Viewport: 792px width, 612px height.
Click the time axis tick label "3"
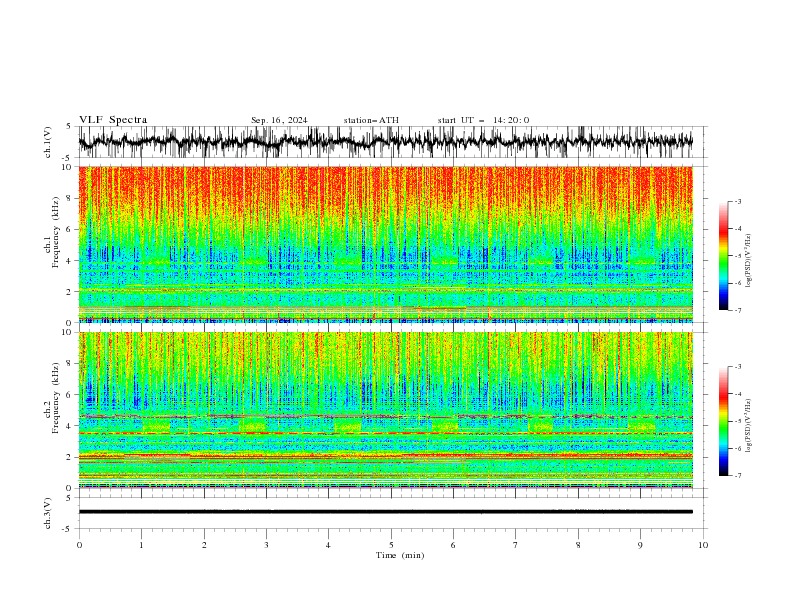[266, 545]
